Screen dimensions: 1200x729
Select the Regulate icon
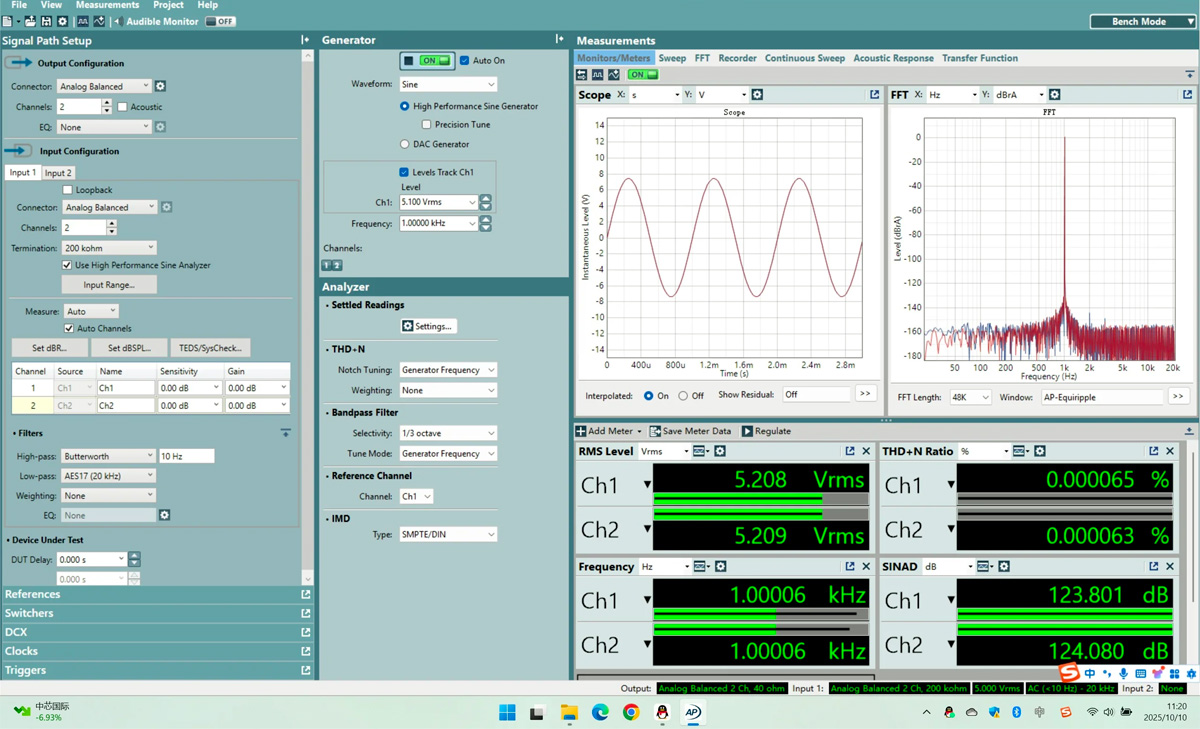[x=748, y=431]
